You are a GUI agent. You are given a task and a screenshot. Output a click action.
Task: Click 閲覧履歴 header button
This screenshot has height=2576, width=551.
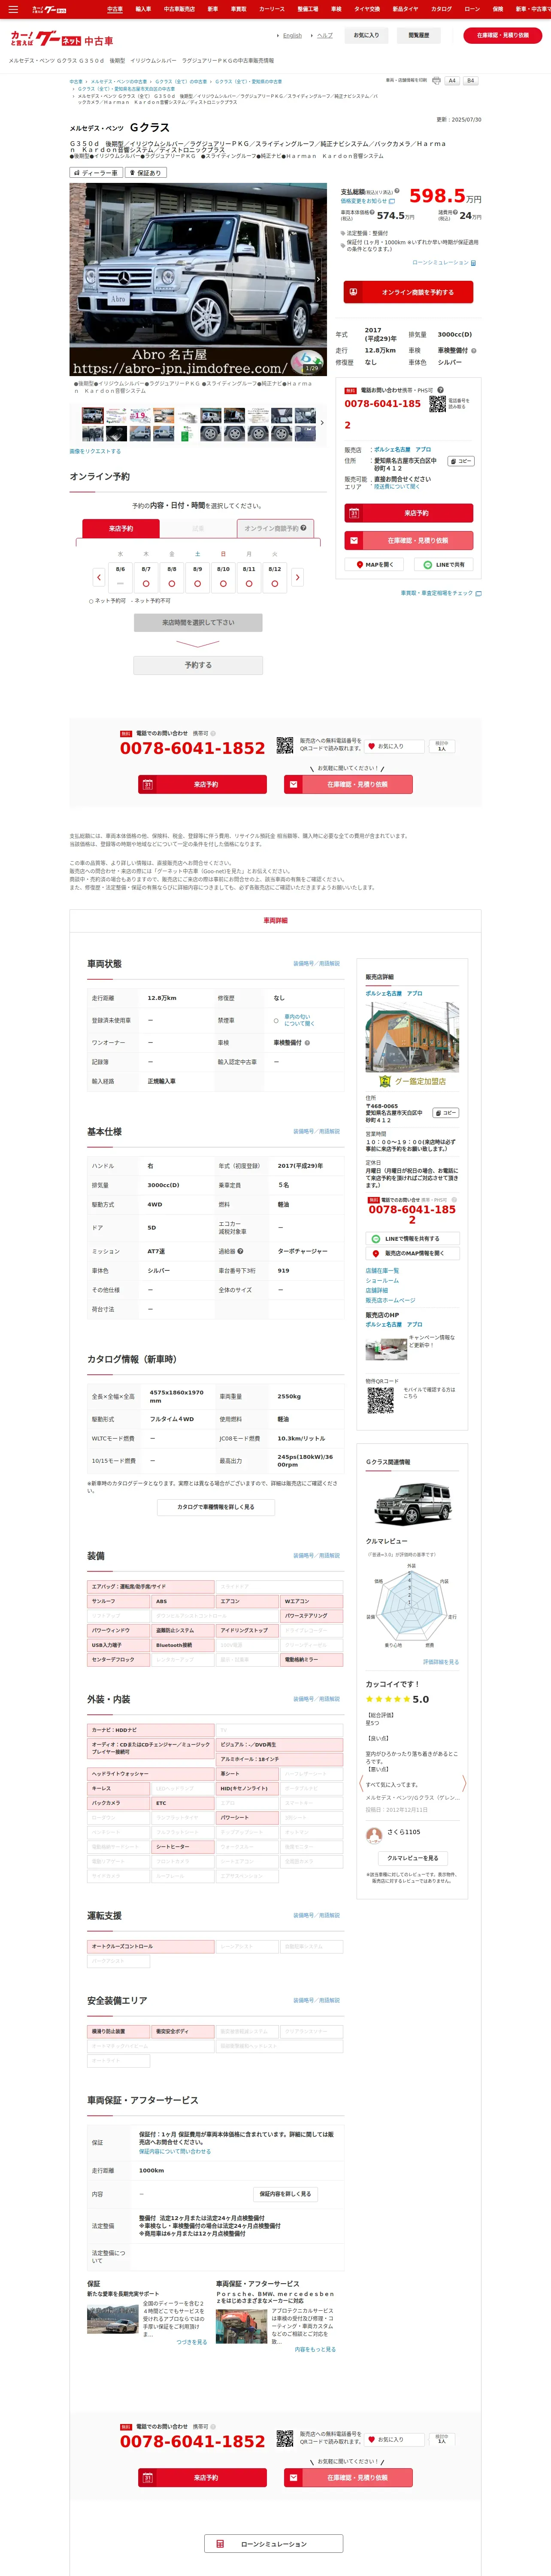[x=419, y=35]
